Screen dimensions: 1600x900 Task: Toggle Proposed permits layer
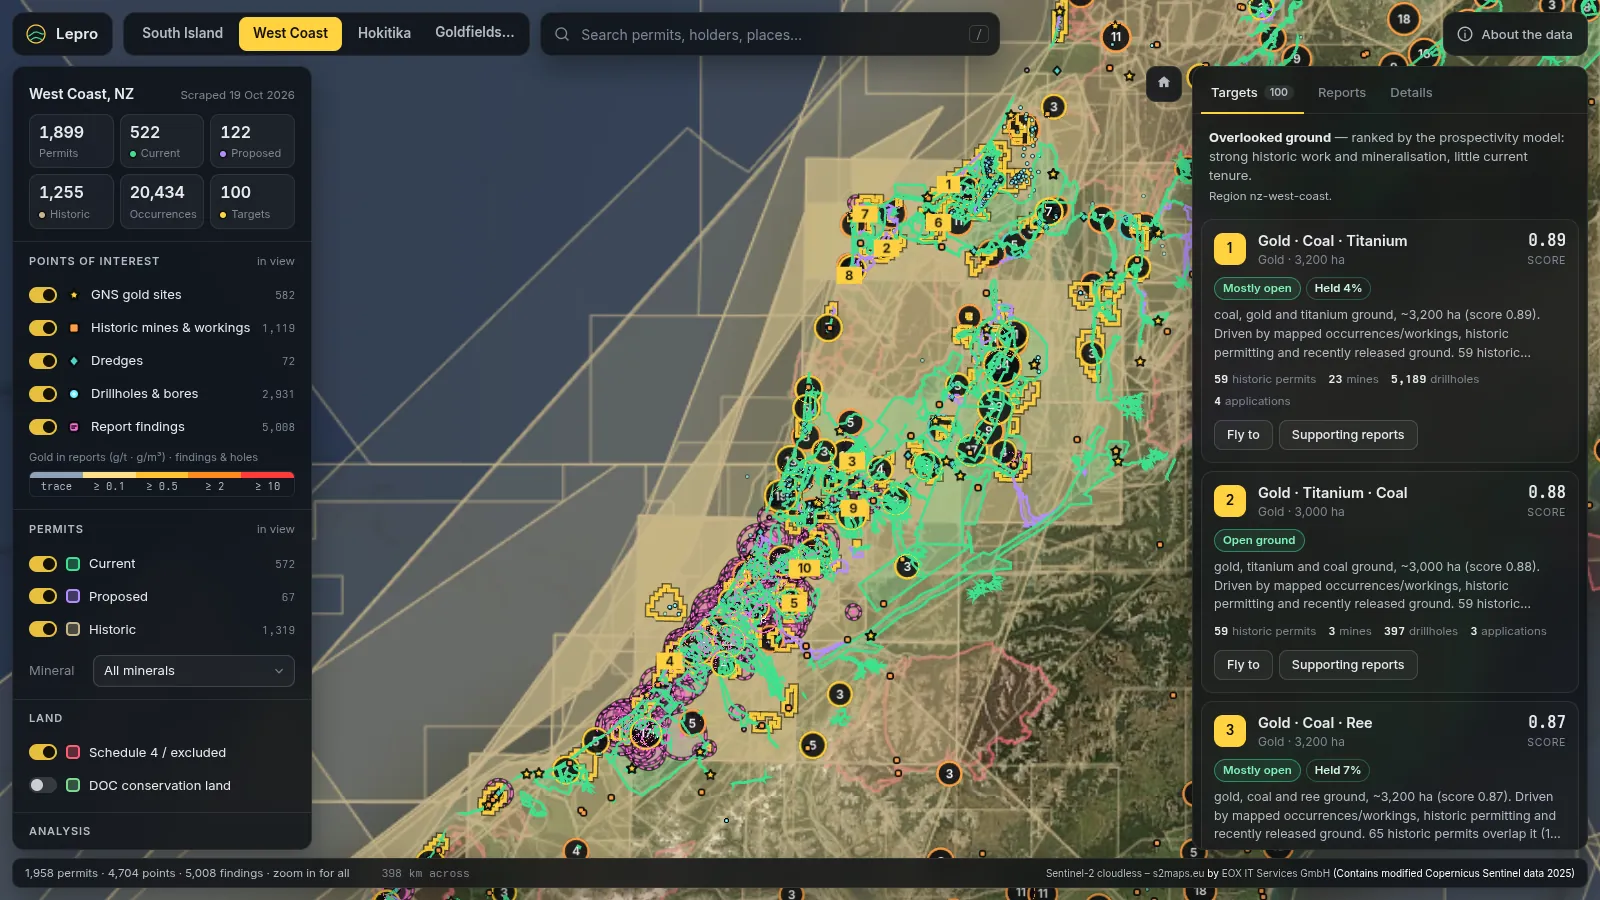[x=43, y=597]
